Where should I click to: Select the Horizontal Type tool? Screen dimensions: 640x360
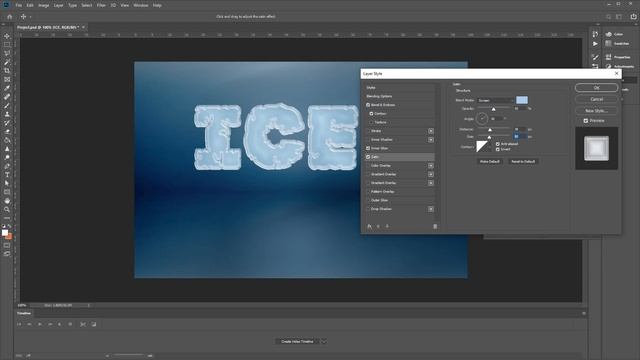tap(7, 175)
